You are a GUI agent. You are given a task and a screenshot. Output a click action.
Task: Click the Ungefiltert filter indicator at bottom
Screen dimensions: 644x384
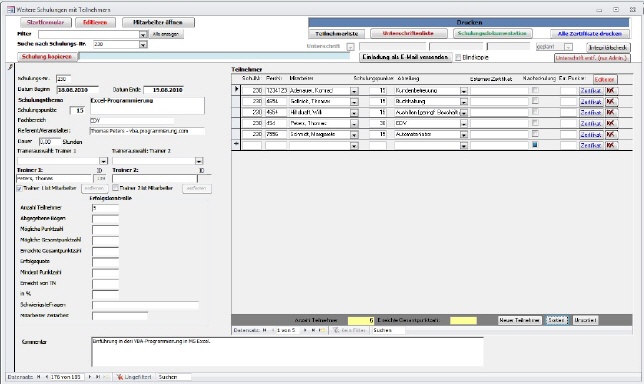(x=133, y=377)
